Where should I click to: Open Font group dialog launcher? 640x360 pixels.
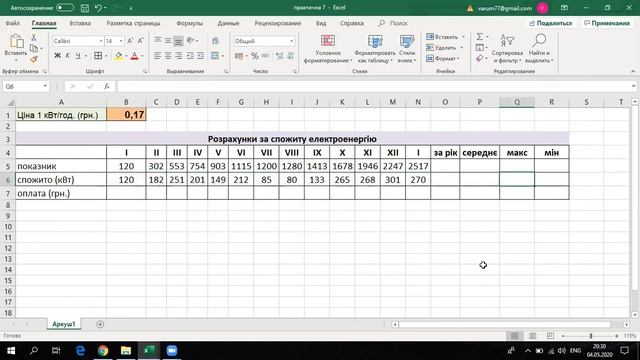(145, 71)
